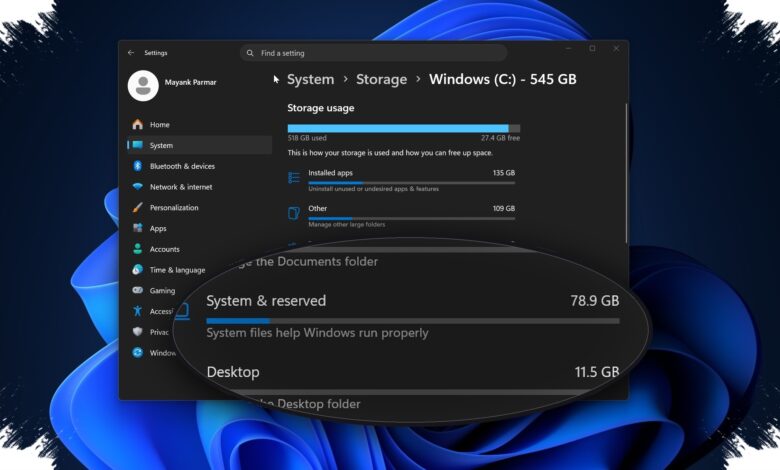Click the Bluetooth icon
Screen dimensions: 780x470
(x=138, y=166)
